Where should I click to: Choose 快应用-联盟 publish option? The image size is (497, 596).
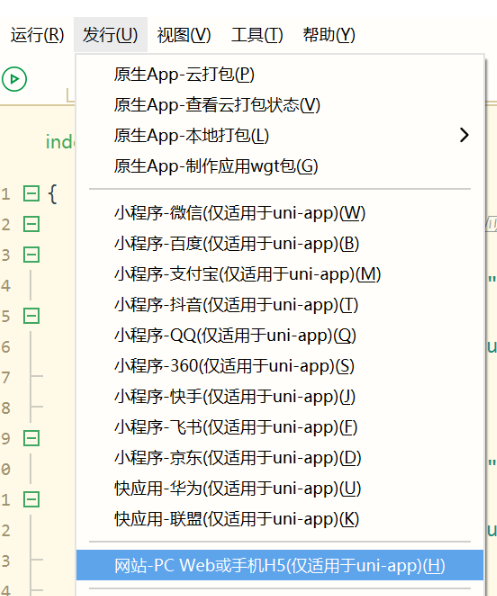click(280, 519)
